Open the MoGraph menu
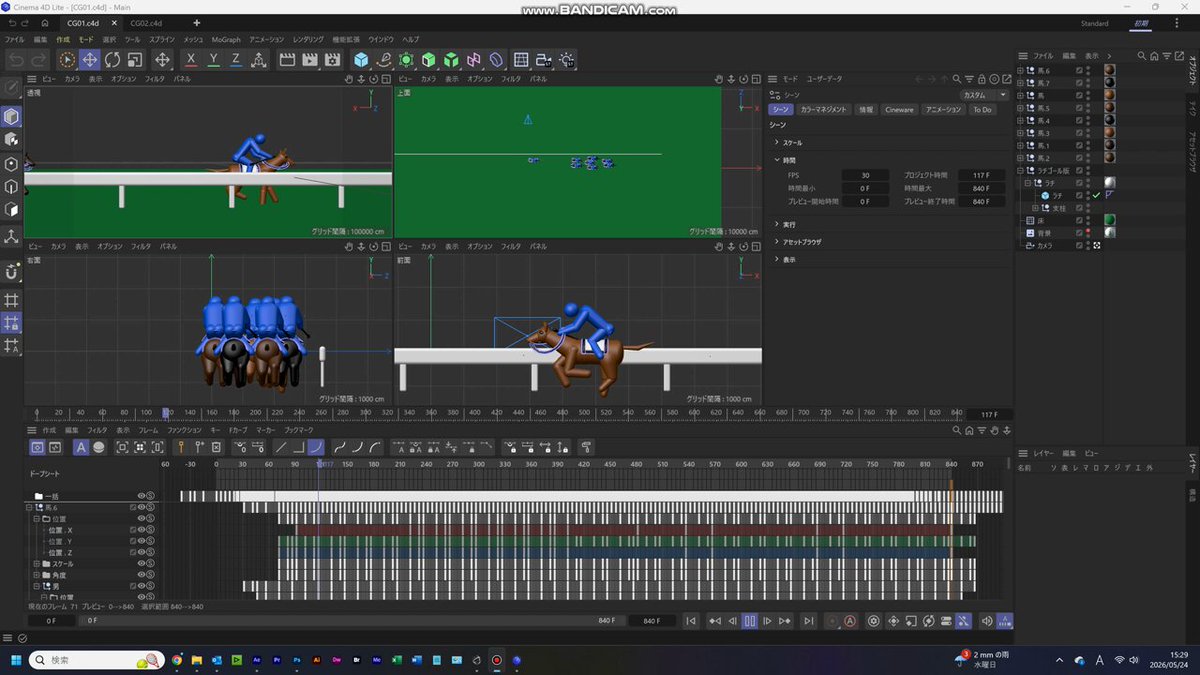This screenshot has height=675, width=1200. [x=226, y=39]
